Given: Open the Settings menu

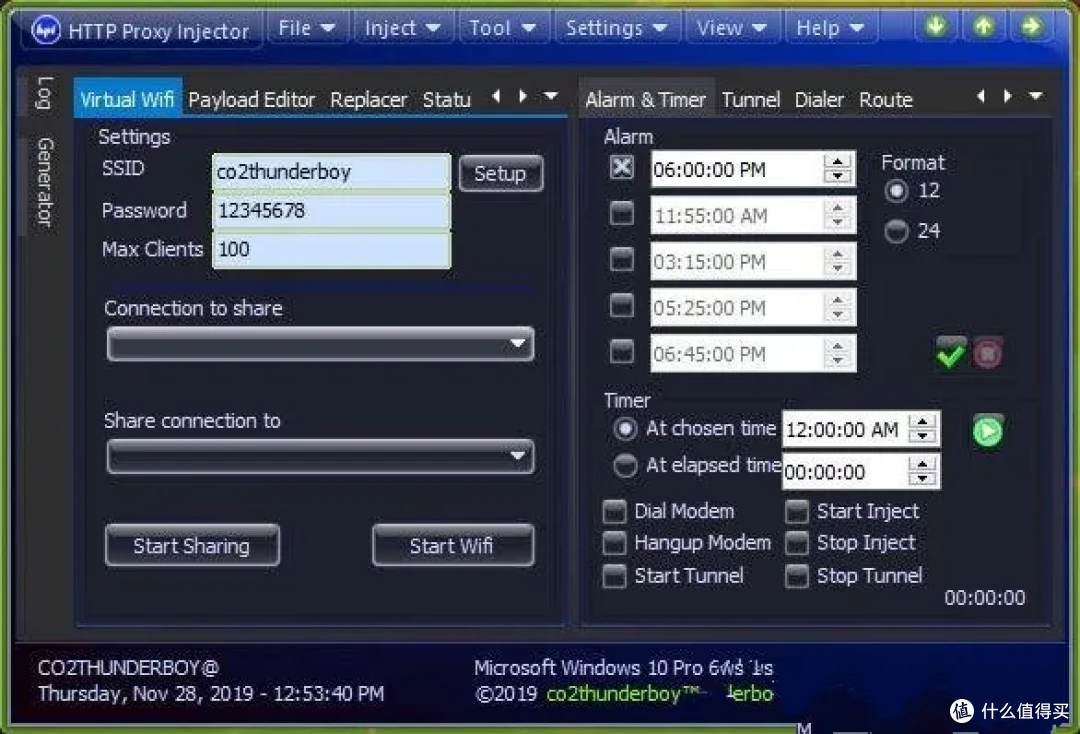Looking at the screenshot, I should tap(616, 28).
